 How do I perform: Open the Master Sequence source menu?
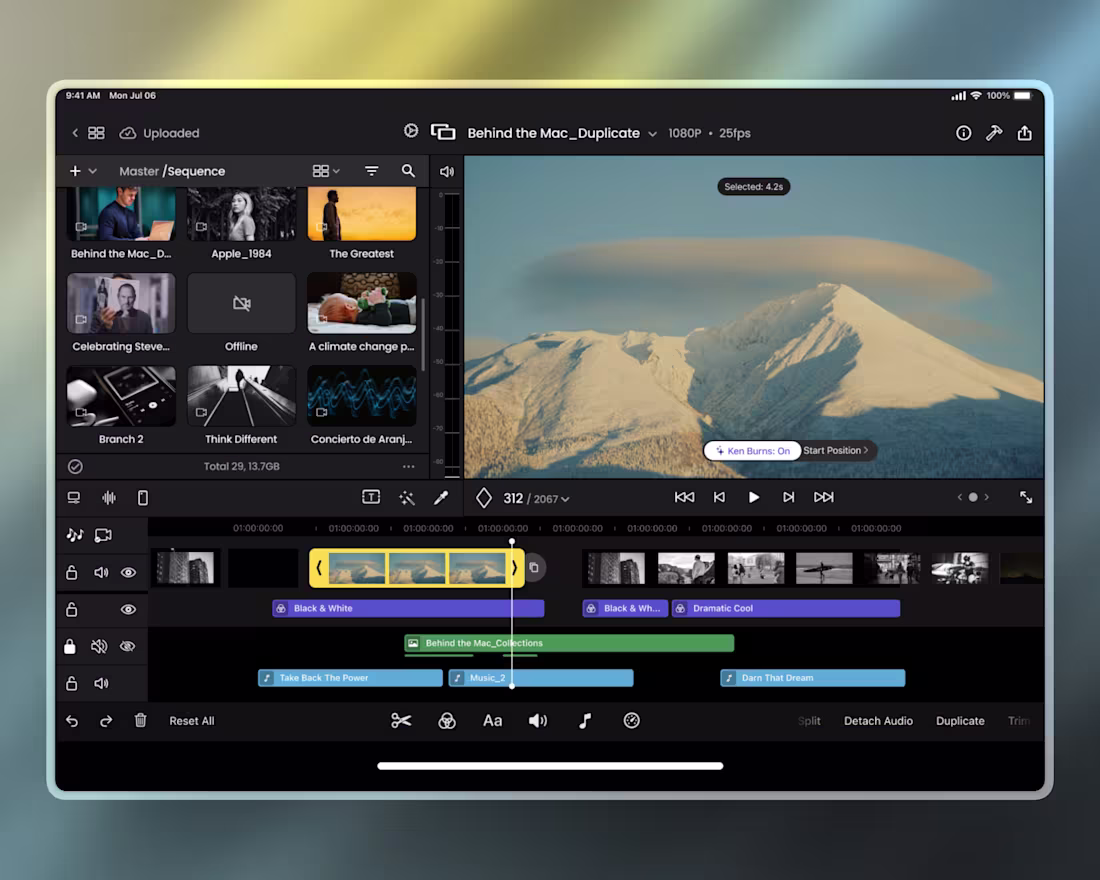tap(172, 171)
